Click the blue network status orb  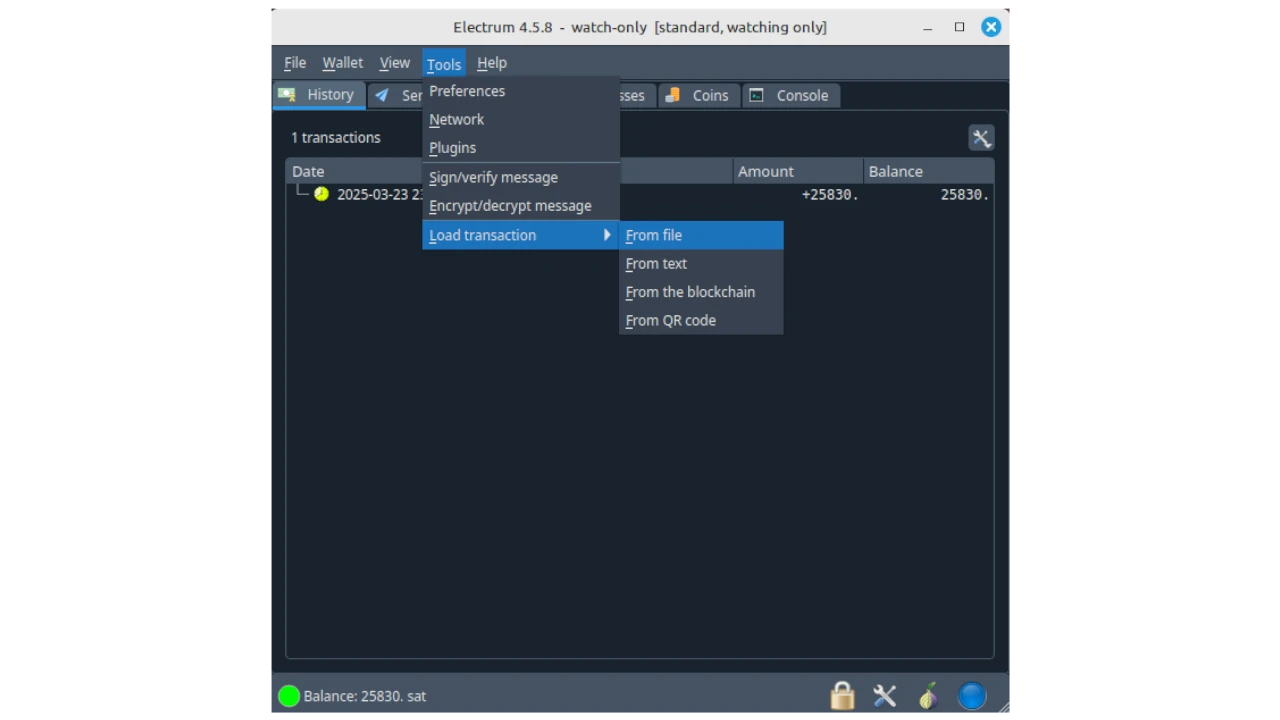coord(972,696)
